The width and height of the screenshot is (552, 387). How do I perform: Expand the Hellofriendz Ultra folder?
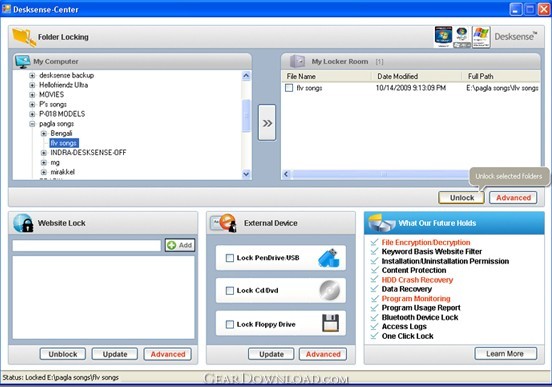(x=32, y=85)
